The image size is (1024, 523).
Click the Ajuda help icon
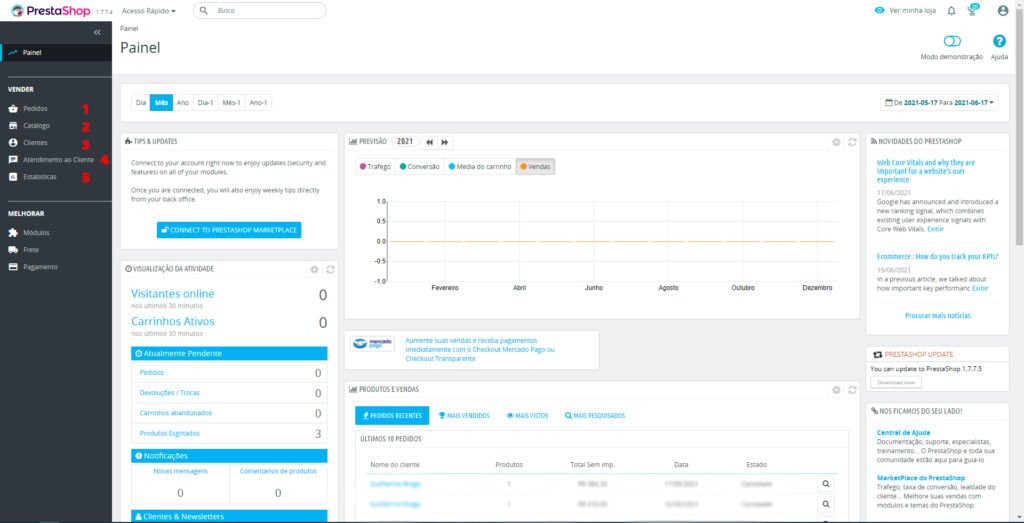998,42
